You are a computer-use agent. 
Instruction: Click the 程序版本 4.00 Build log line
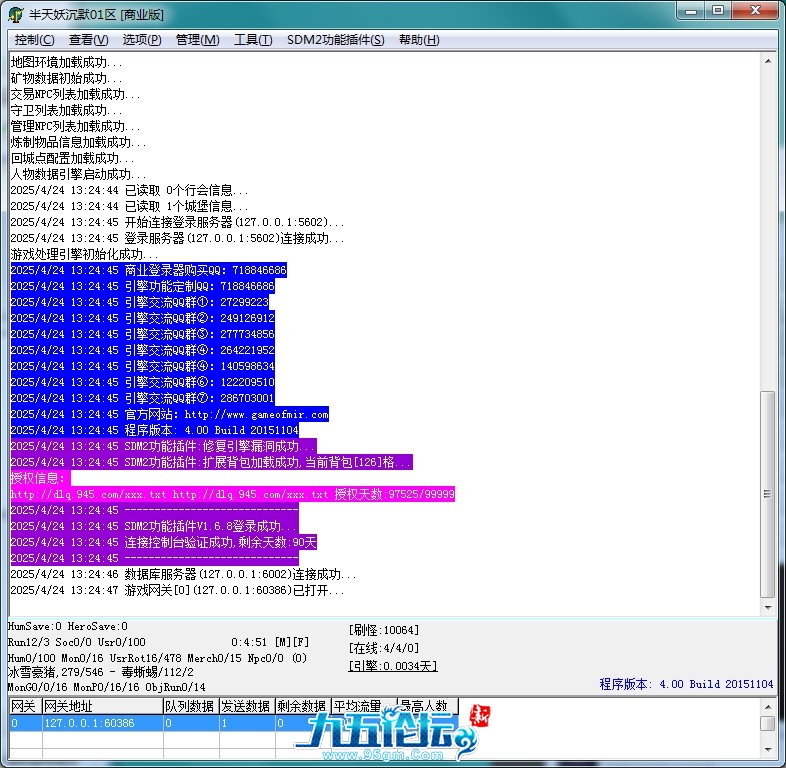pyautogui.click(x=154, y=430)
